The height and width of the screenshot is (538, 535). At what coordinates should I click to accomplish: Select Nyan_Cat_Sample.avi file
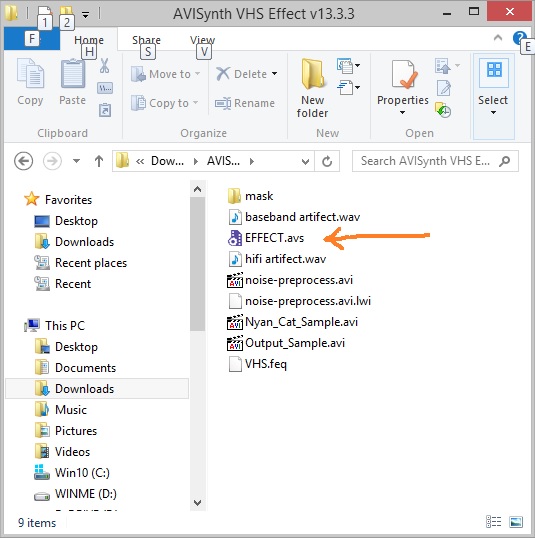(292, 322)
